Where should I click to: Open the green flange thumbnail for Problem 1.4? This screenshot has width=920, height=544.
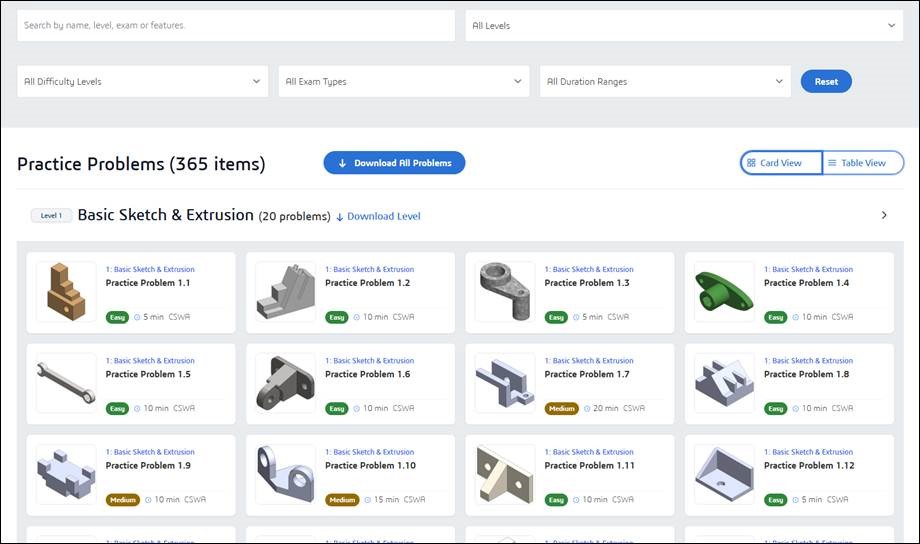click(724, 291)
